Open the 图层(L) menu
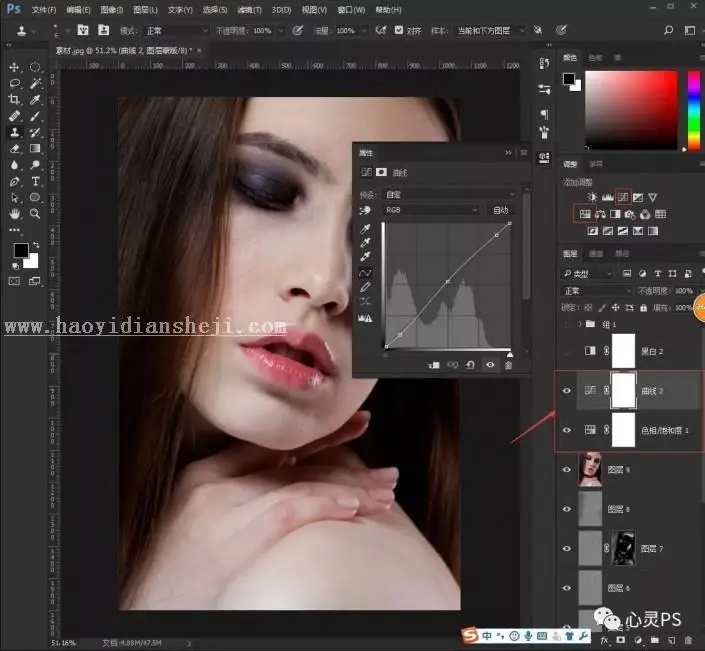Screen dimensions: 705x651 (146, 9)
